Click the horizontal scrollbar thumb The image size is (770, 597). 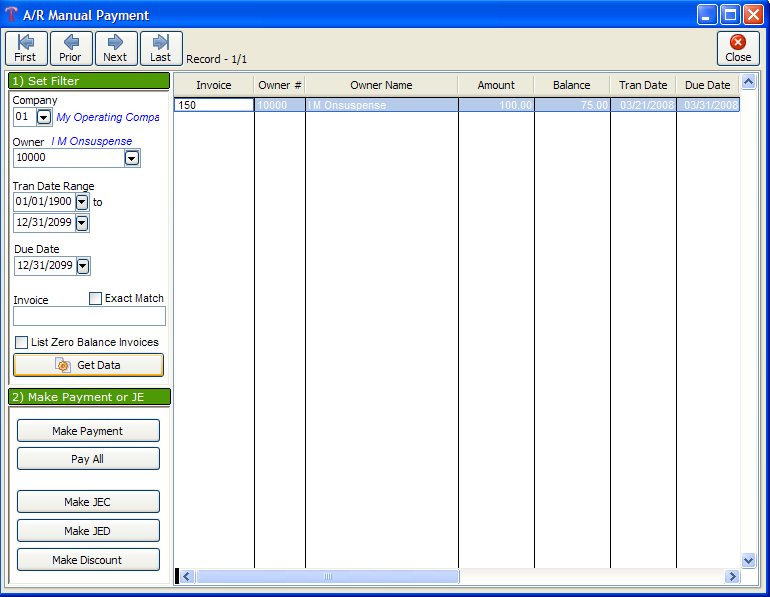328,576
